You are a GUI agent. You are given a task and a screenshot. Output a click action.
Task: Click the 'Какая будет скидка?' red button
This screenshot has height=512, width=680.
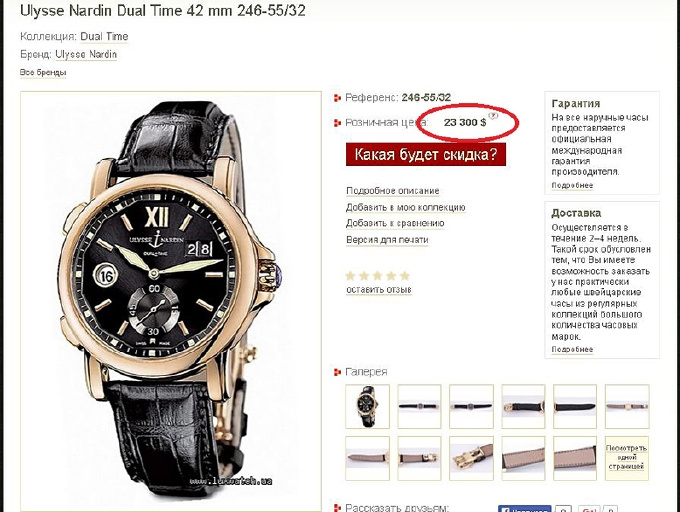pyautogui.click(x=426, y=155)
